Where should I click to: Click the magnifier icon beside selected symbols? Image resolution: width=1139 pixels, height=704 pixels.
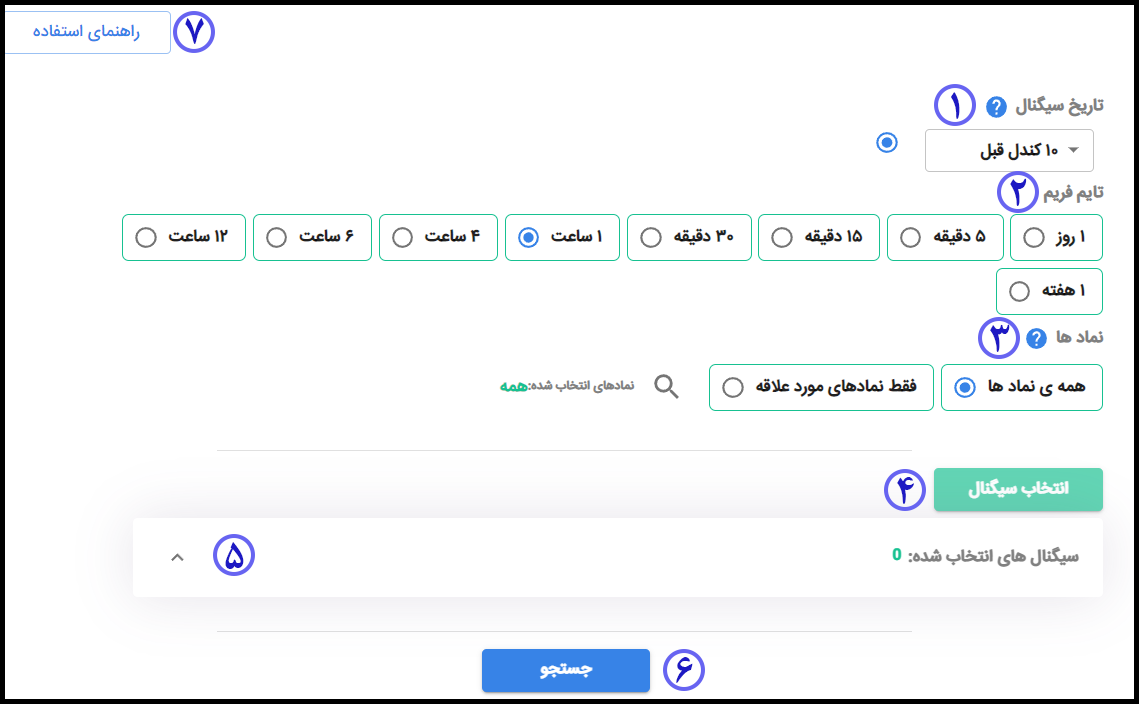[666, 387]
